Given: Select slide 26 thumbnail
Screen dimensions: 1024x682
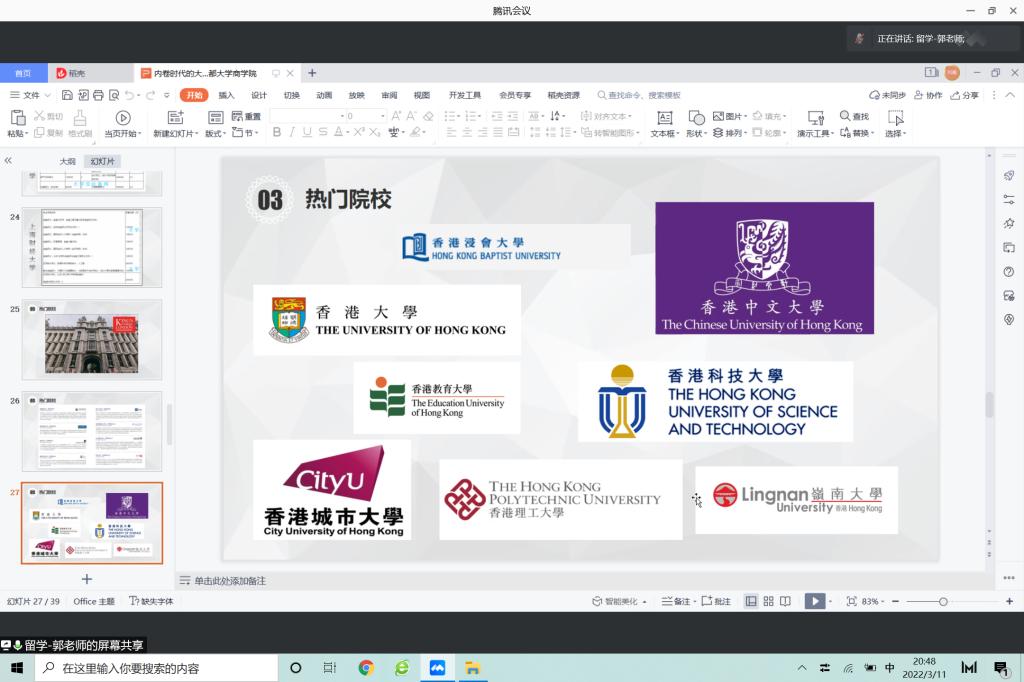Looking at the screenshot, I should [x=91, y=431].
